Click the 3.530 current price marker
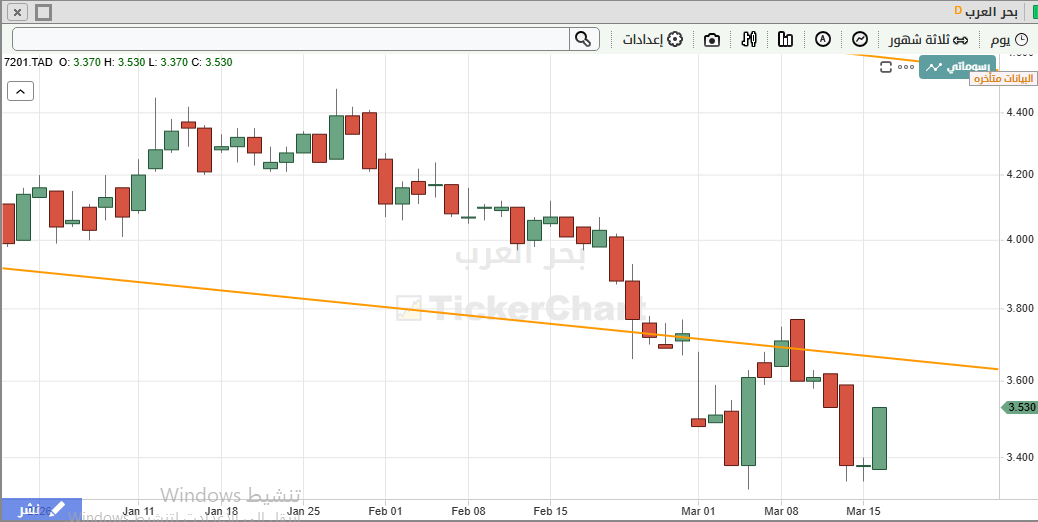 tap(1019, 407)
